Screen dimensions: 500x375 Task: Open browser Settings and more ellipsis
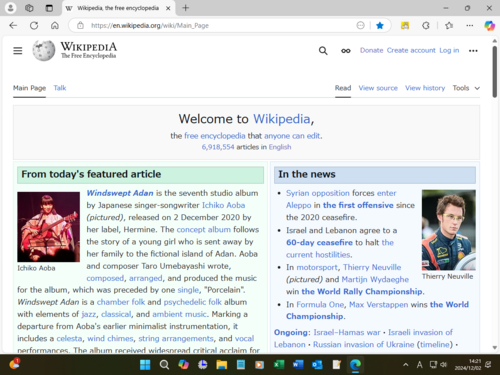click(x=470, y=26)
